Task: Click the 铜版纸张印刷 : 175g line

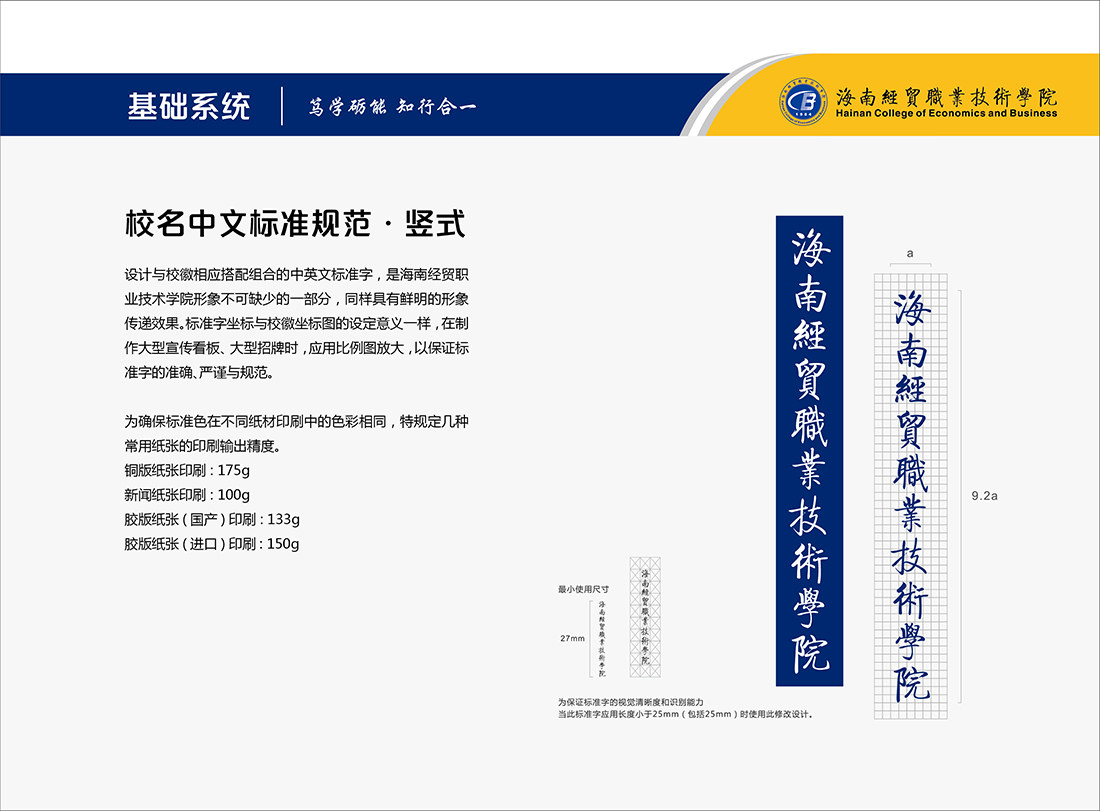Action: [187, 470]
